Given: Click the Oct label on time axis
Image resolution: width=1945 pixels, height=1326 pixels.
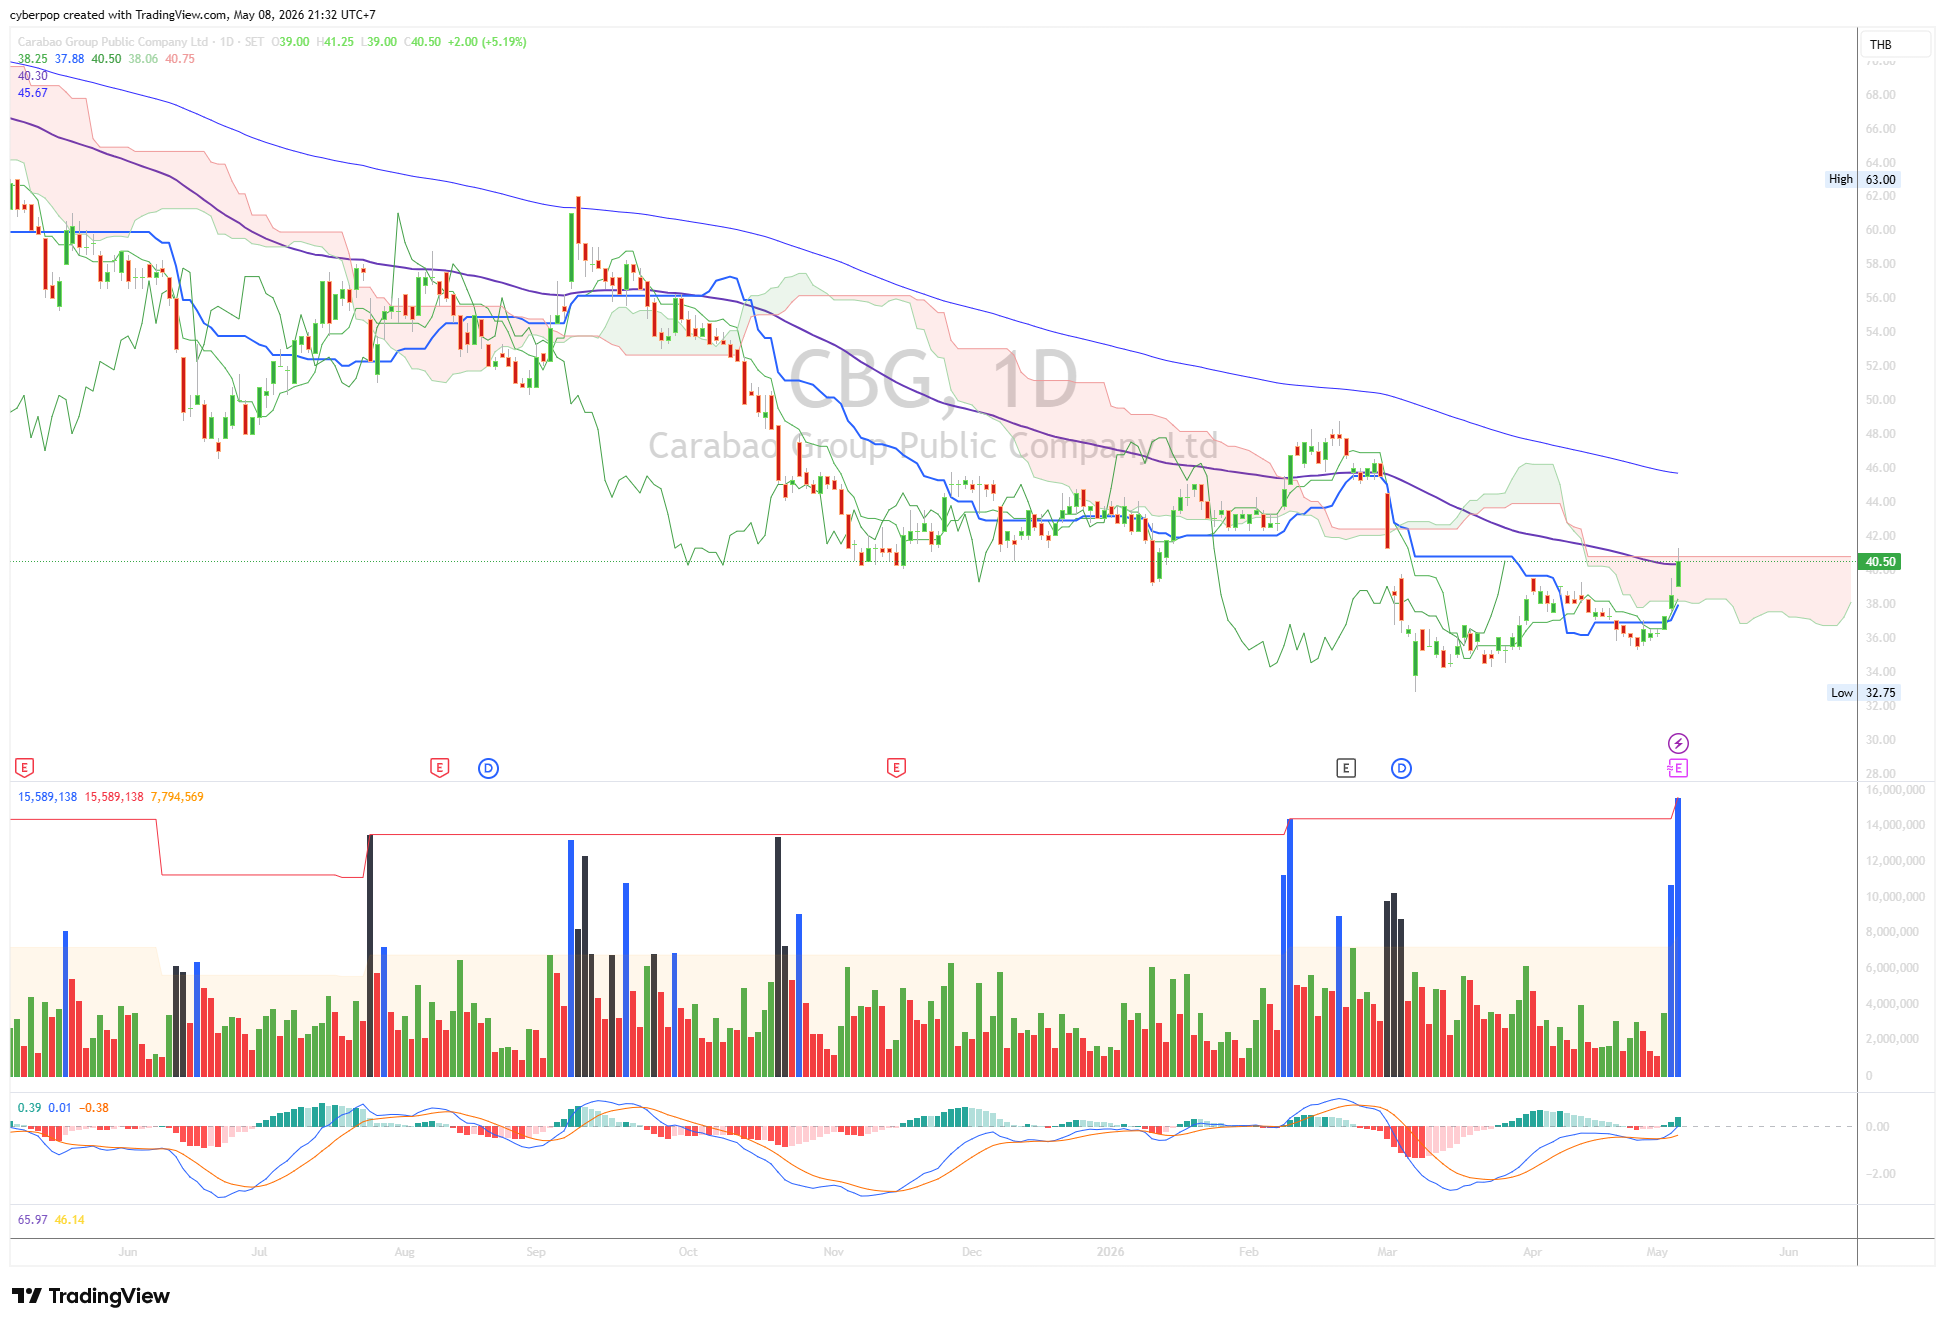Looking at the screenshot, I should tap(688, 1252).
